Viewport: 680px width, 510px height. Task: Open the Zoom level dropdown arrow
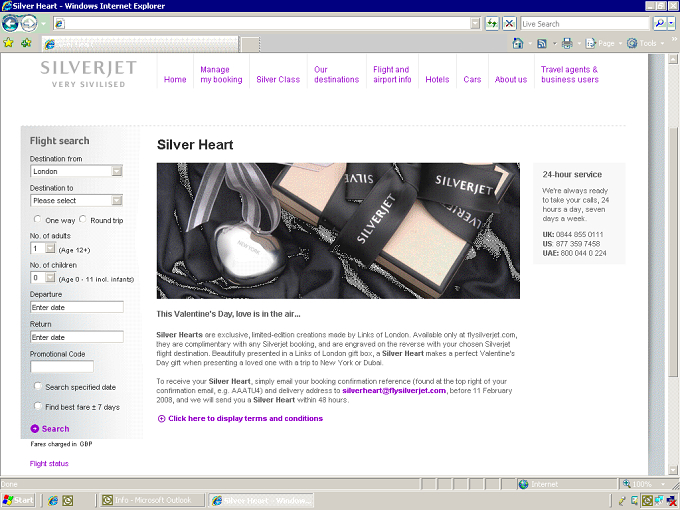(663, 484)
